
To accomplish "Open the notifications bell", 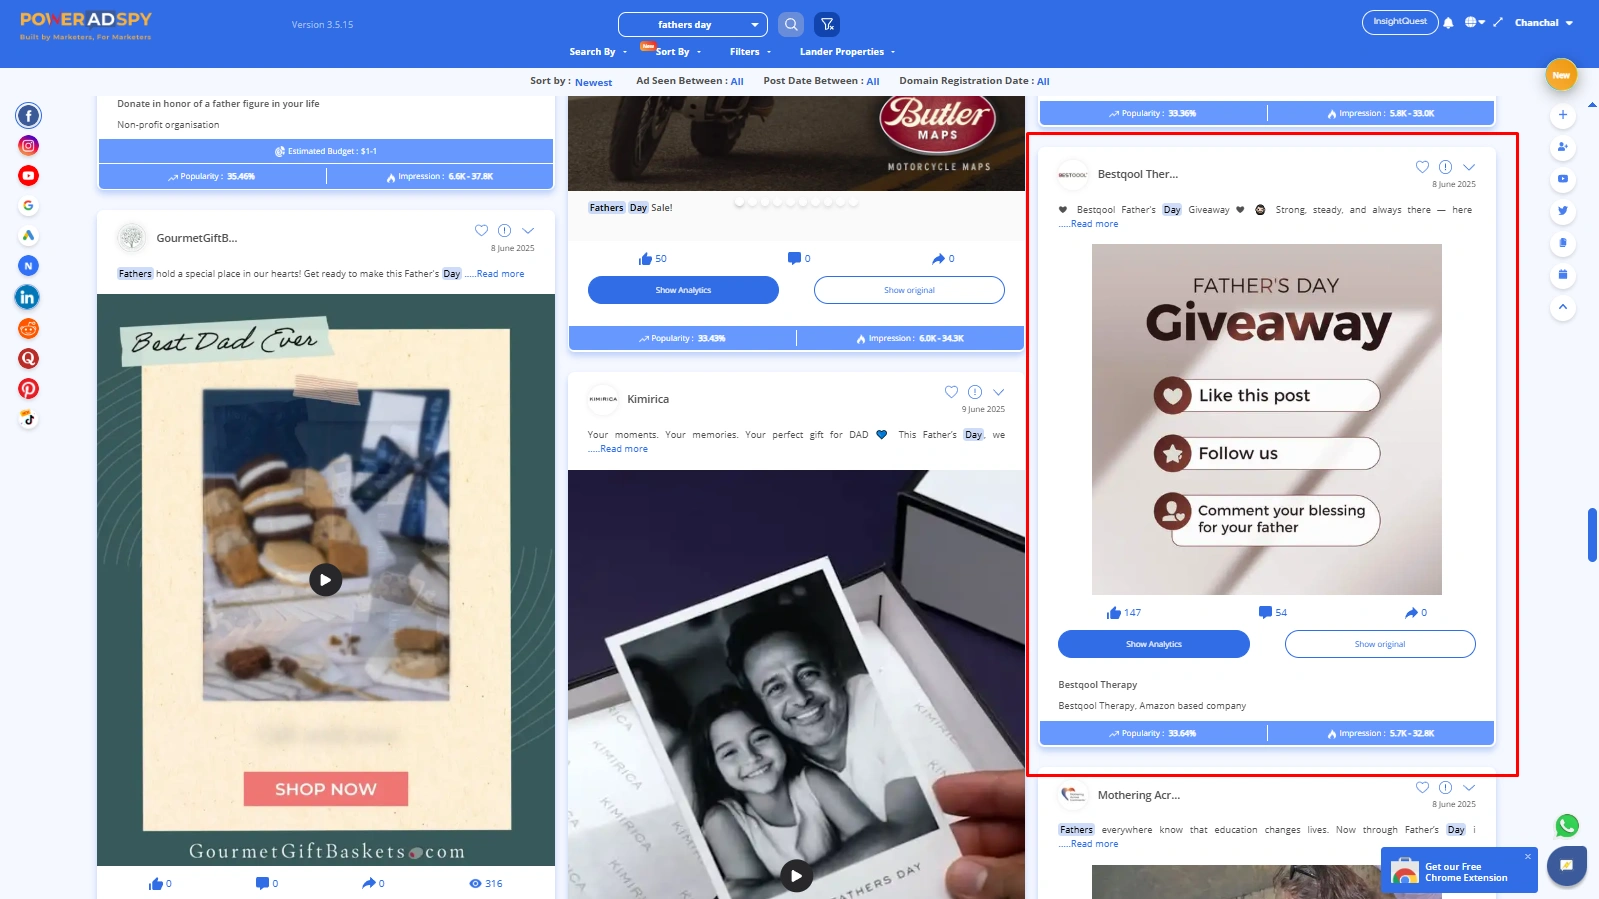I will pyautogui.click(x=1448, y=23).
